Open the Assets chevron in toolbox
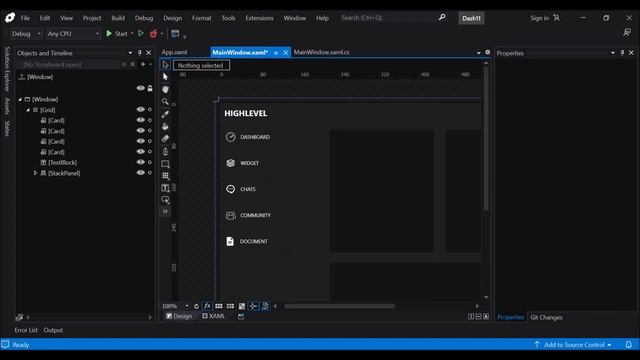The width and height of the screenshot is (640, 360). point(165,211)
